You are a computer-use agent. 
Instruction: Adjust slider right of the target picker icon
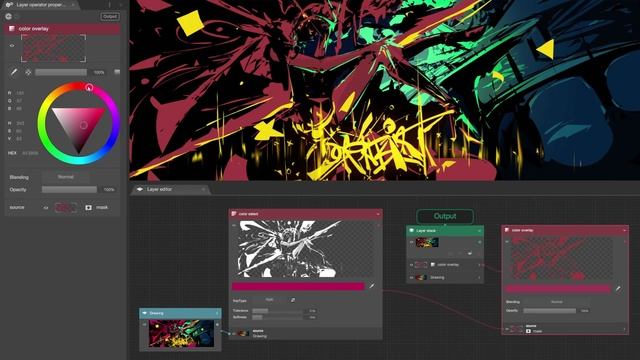(x=61, y=72)
